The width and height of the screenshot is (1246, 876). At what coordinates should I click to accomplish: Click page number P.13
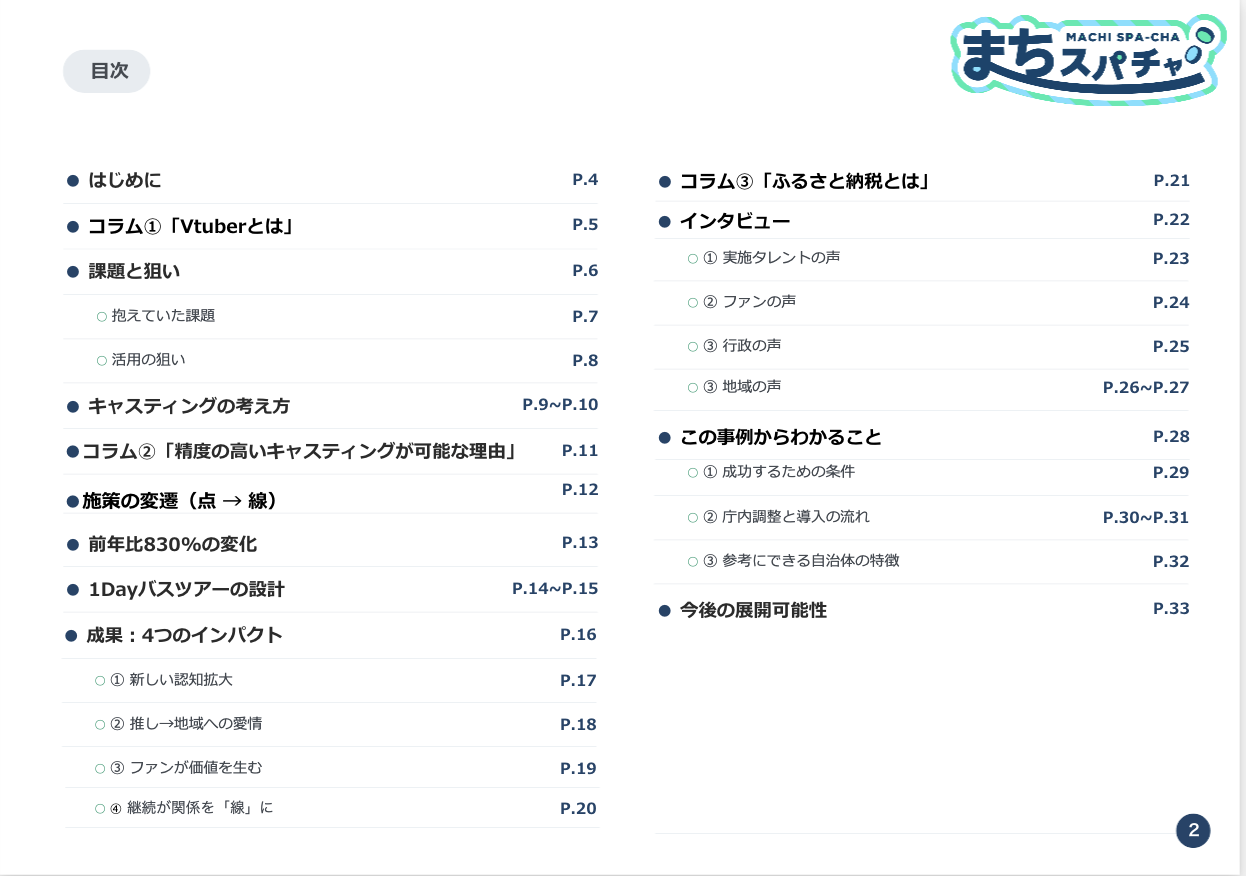pos(580,543)
